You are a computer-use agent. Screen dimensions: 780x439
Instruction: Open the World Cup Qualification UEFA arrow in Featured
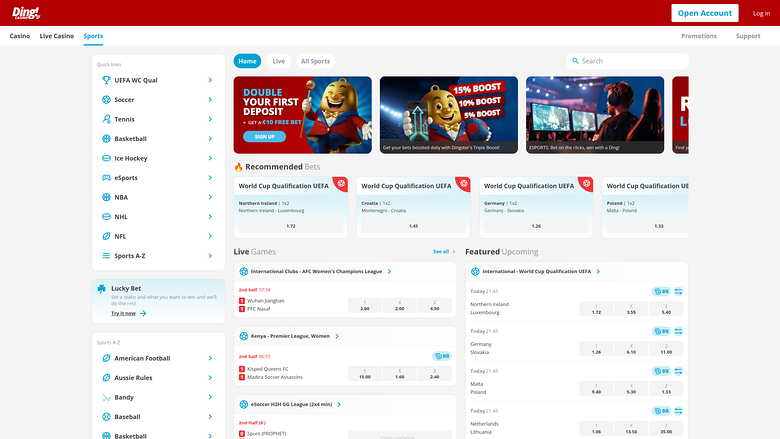(x=598, y=271)
